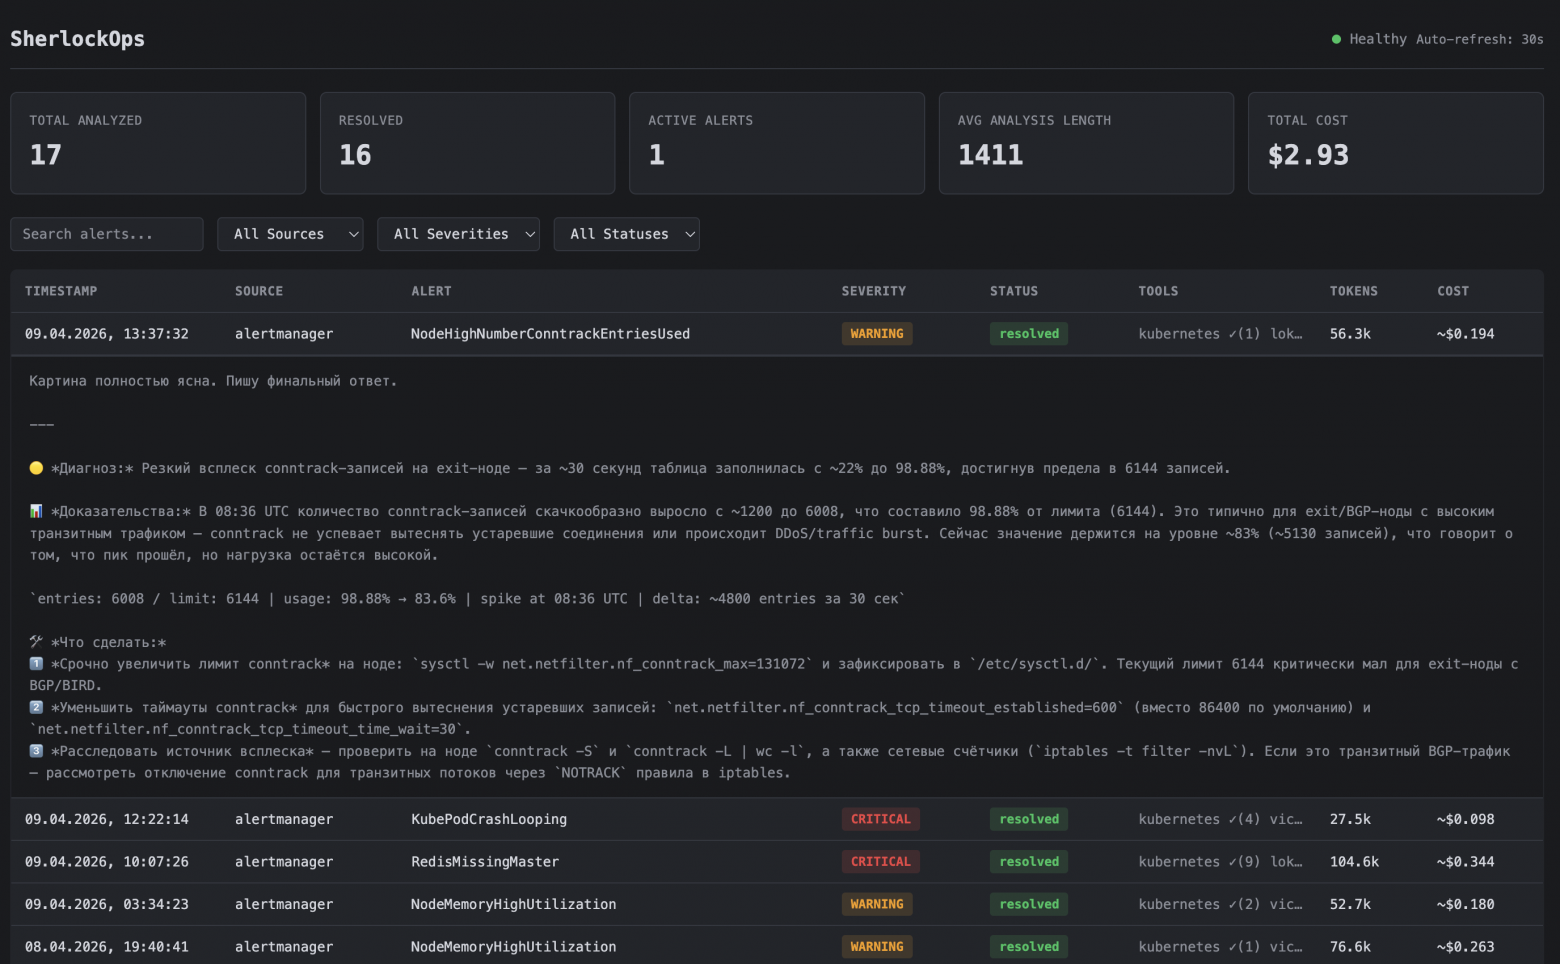Click the CRITICAL badge on RedisMissingMaster

click(880, 862)
